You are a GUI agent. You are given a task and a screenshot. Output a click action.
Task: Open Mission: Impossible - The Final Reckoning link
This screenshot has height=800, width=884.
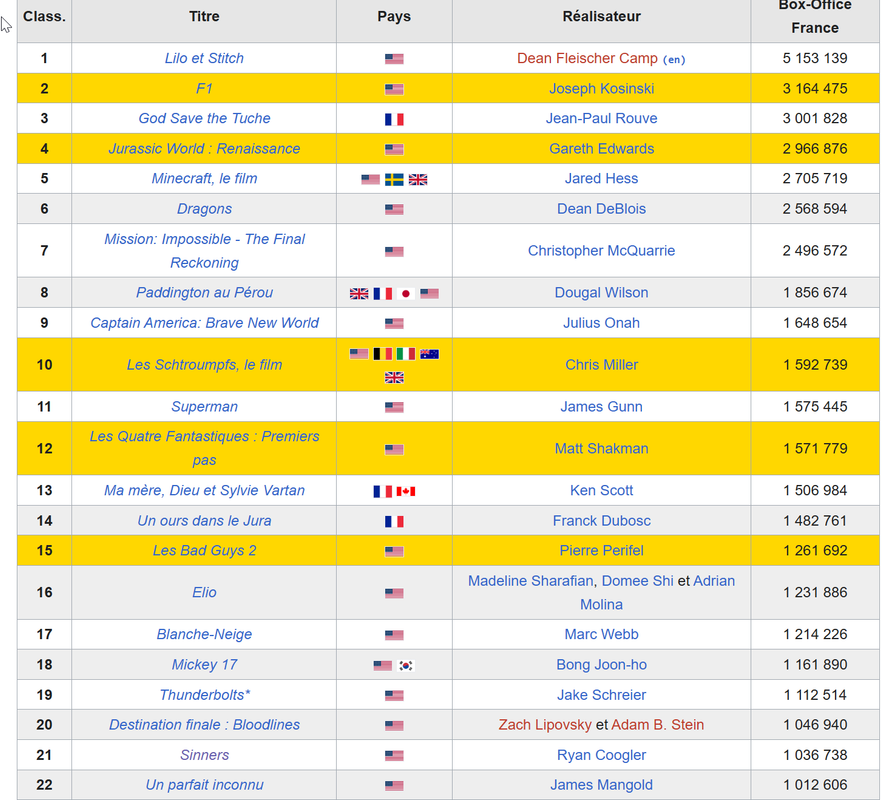tap(204, 251)
